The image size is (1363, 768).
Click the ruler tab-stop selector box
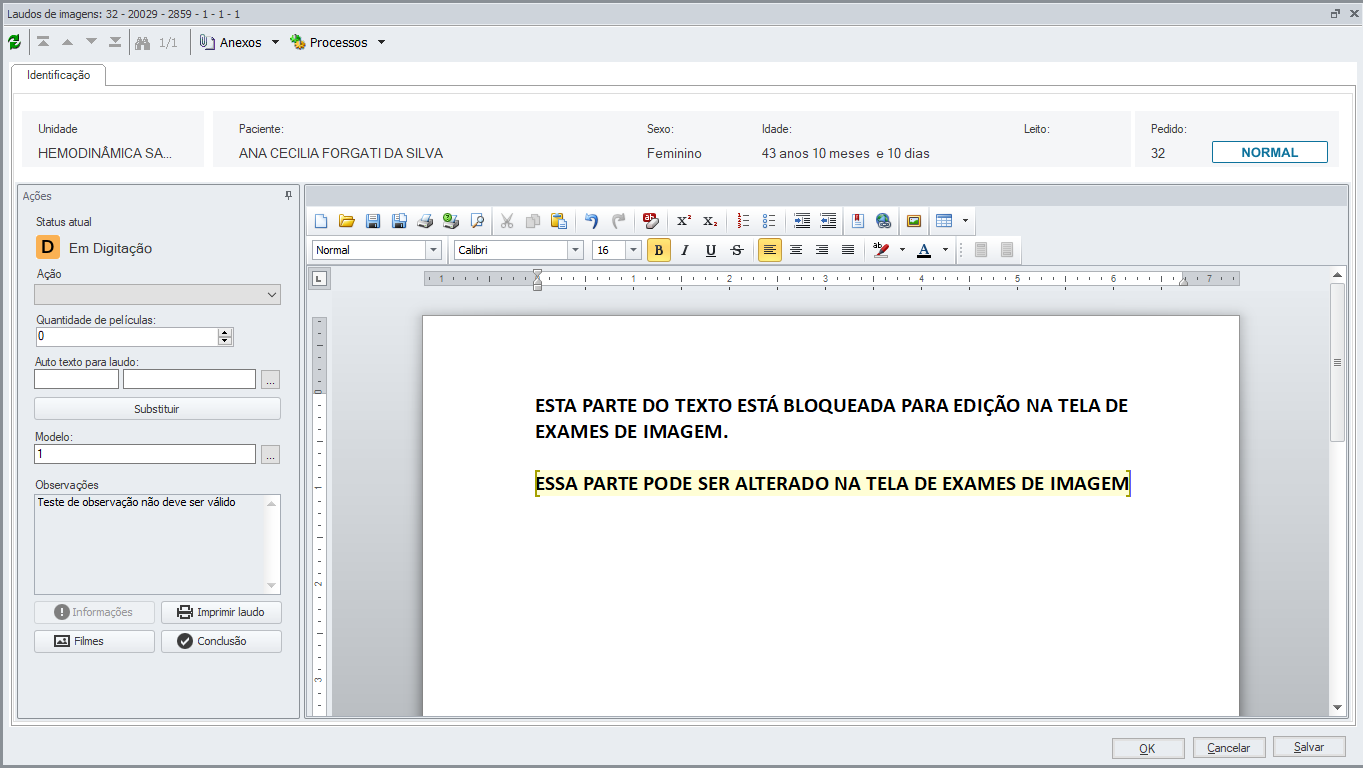[x=320, y=279]
